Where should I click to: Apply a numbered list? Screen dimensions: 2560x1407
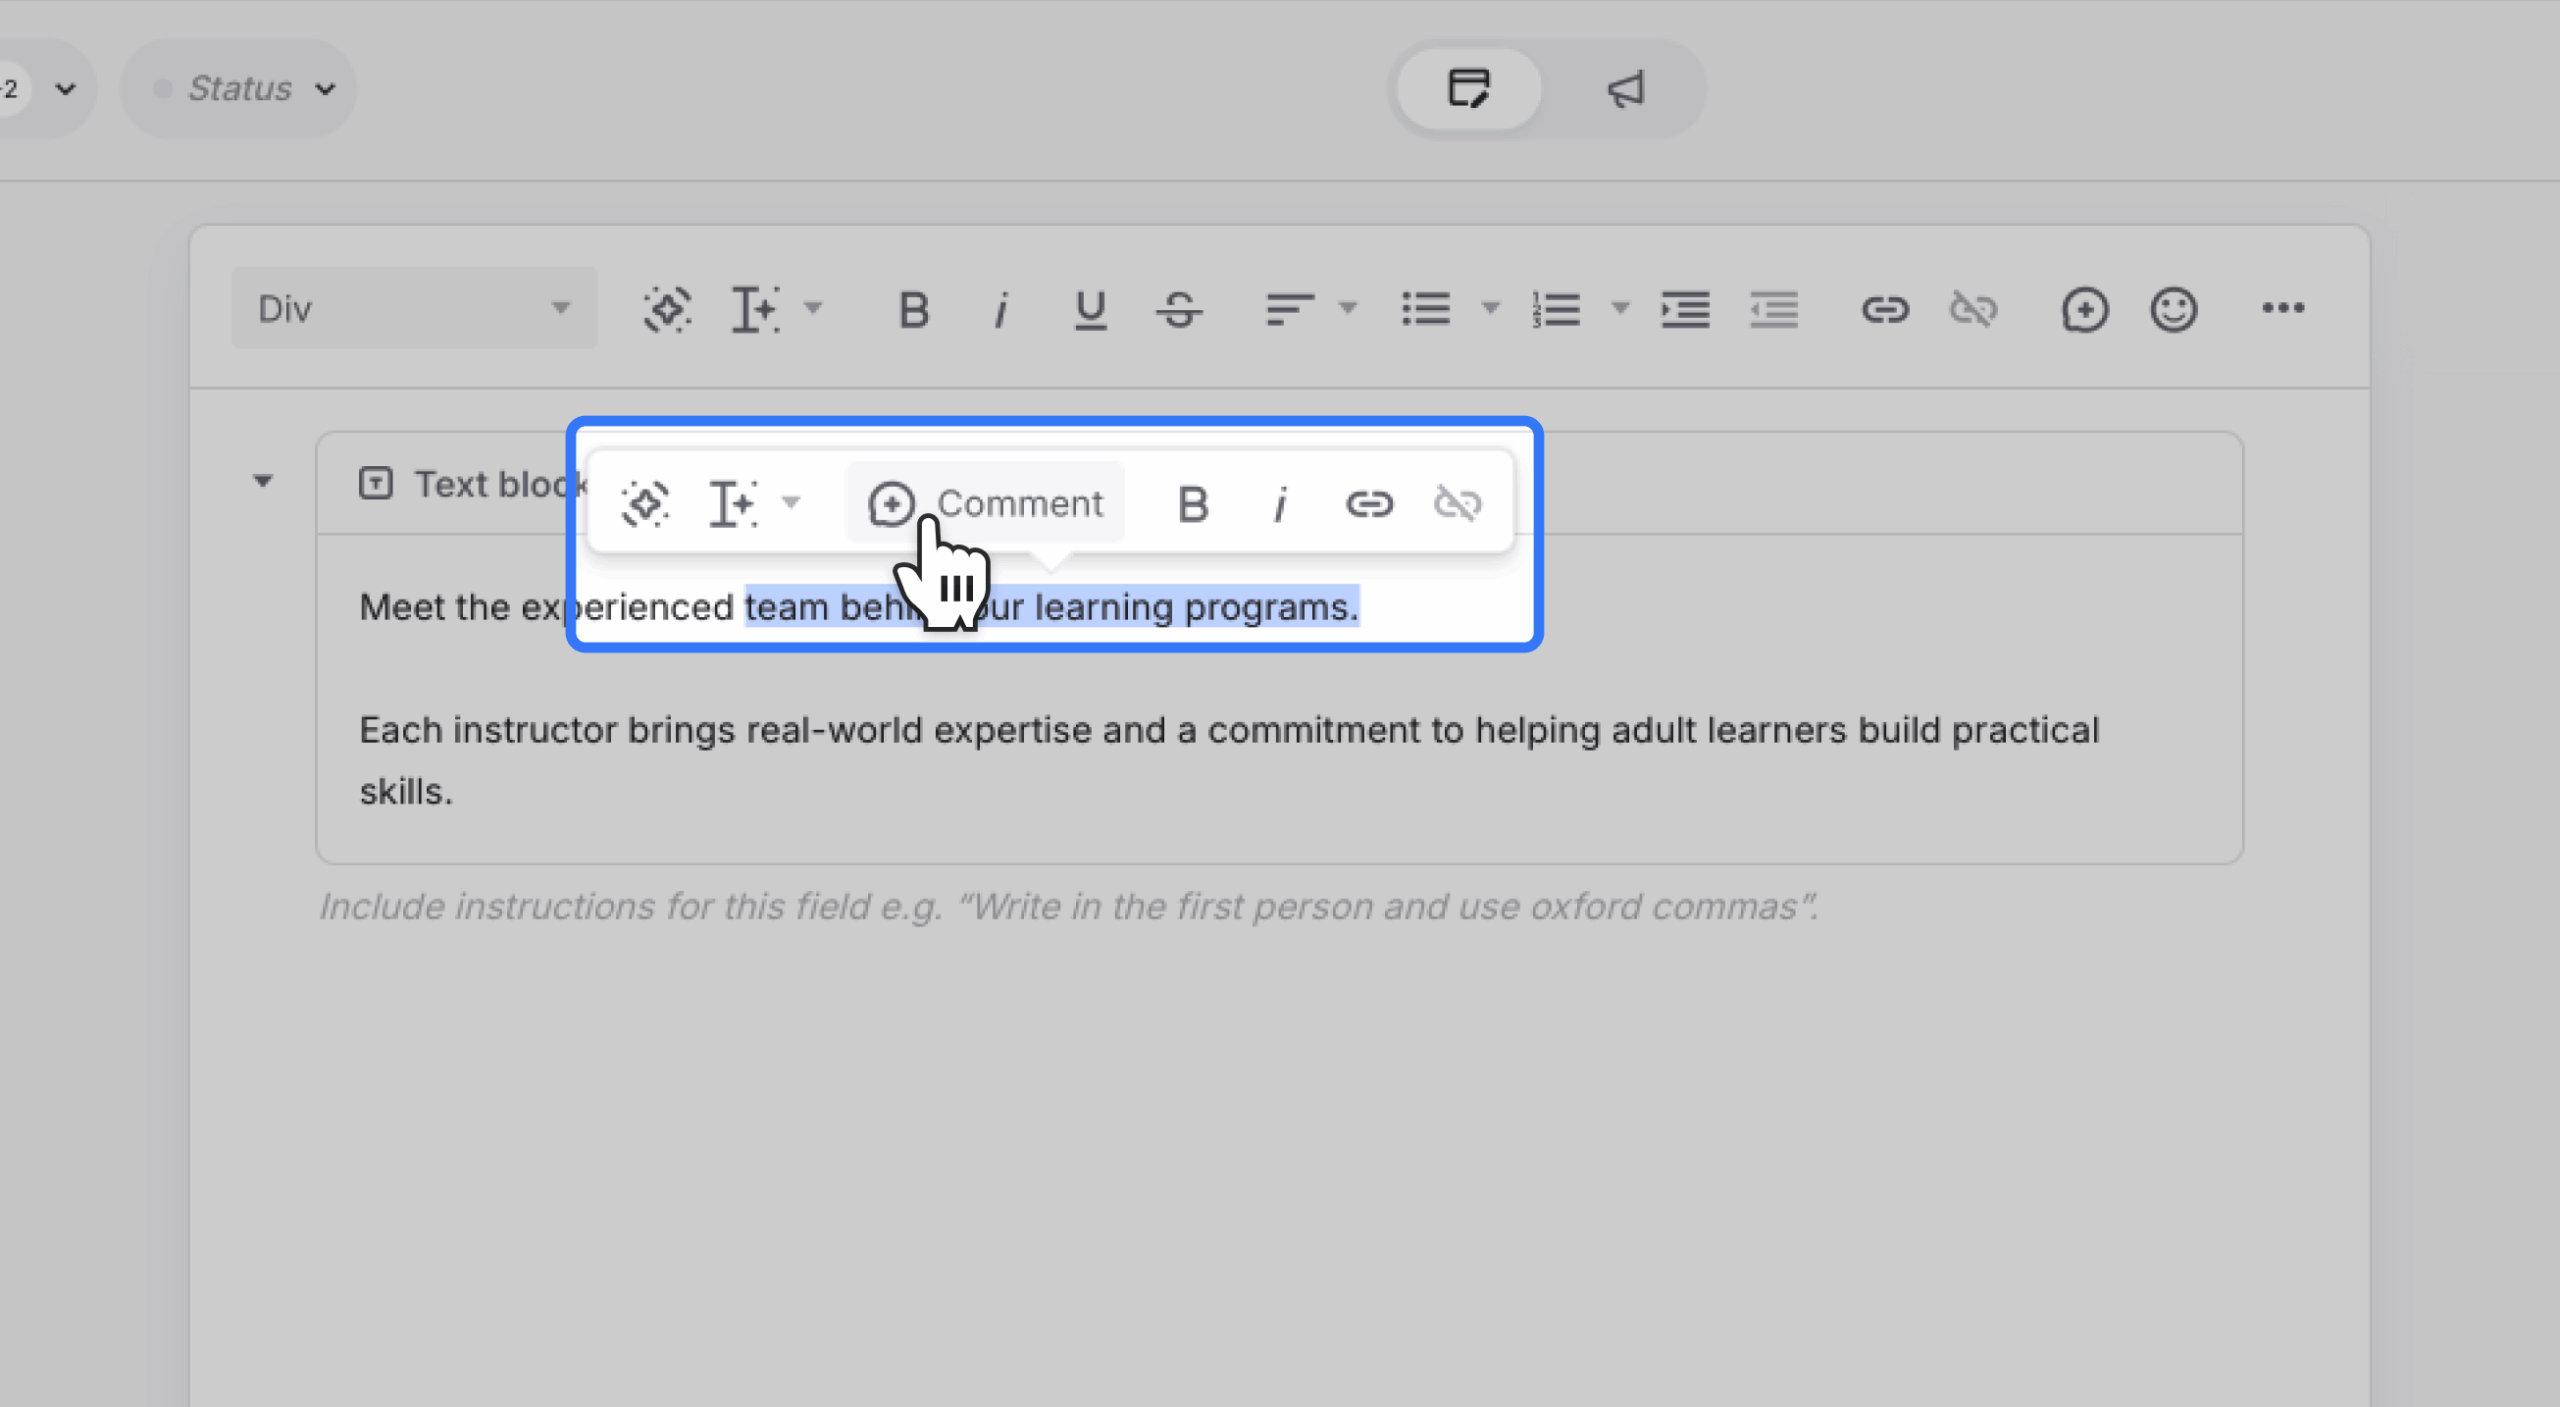(x=1556, y=309)
